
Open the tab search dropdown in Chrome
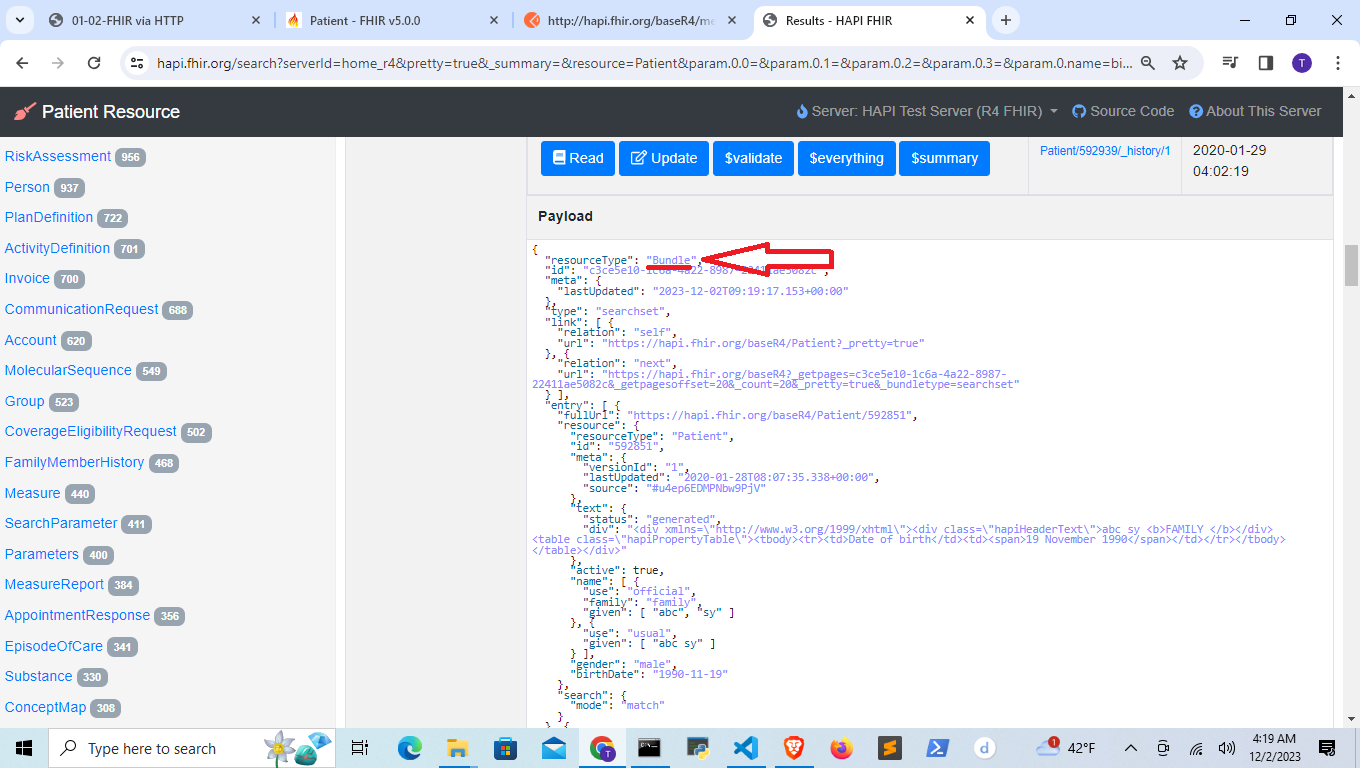click(x=21, y=20)
